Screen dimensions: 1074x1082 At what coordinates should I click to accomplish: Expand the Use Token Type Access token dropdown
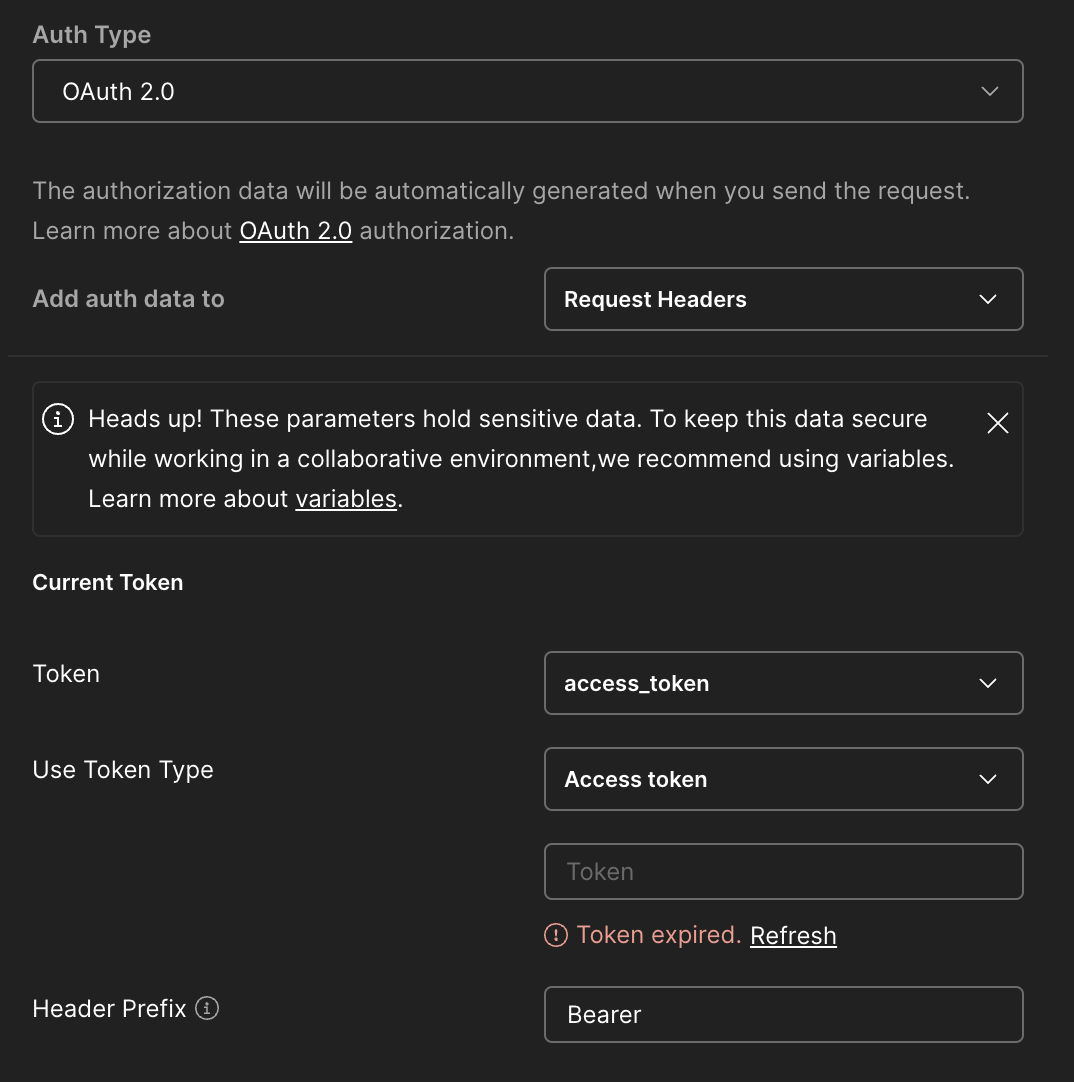click(782, 779)
